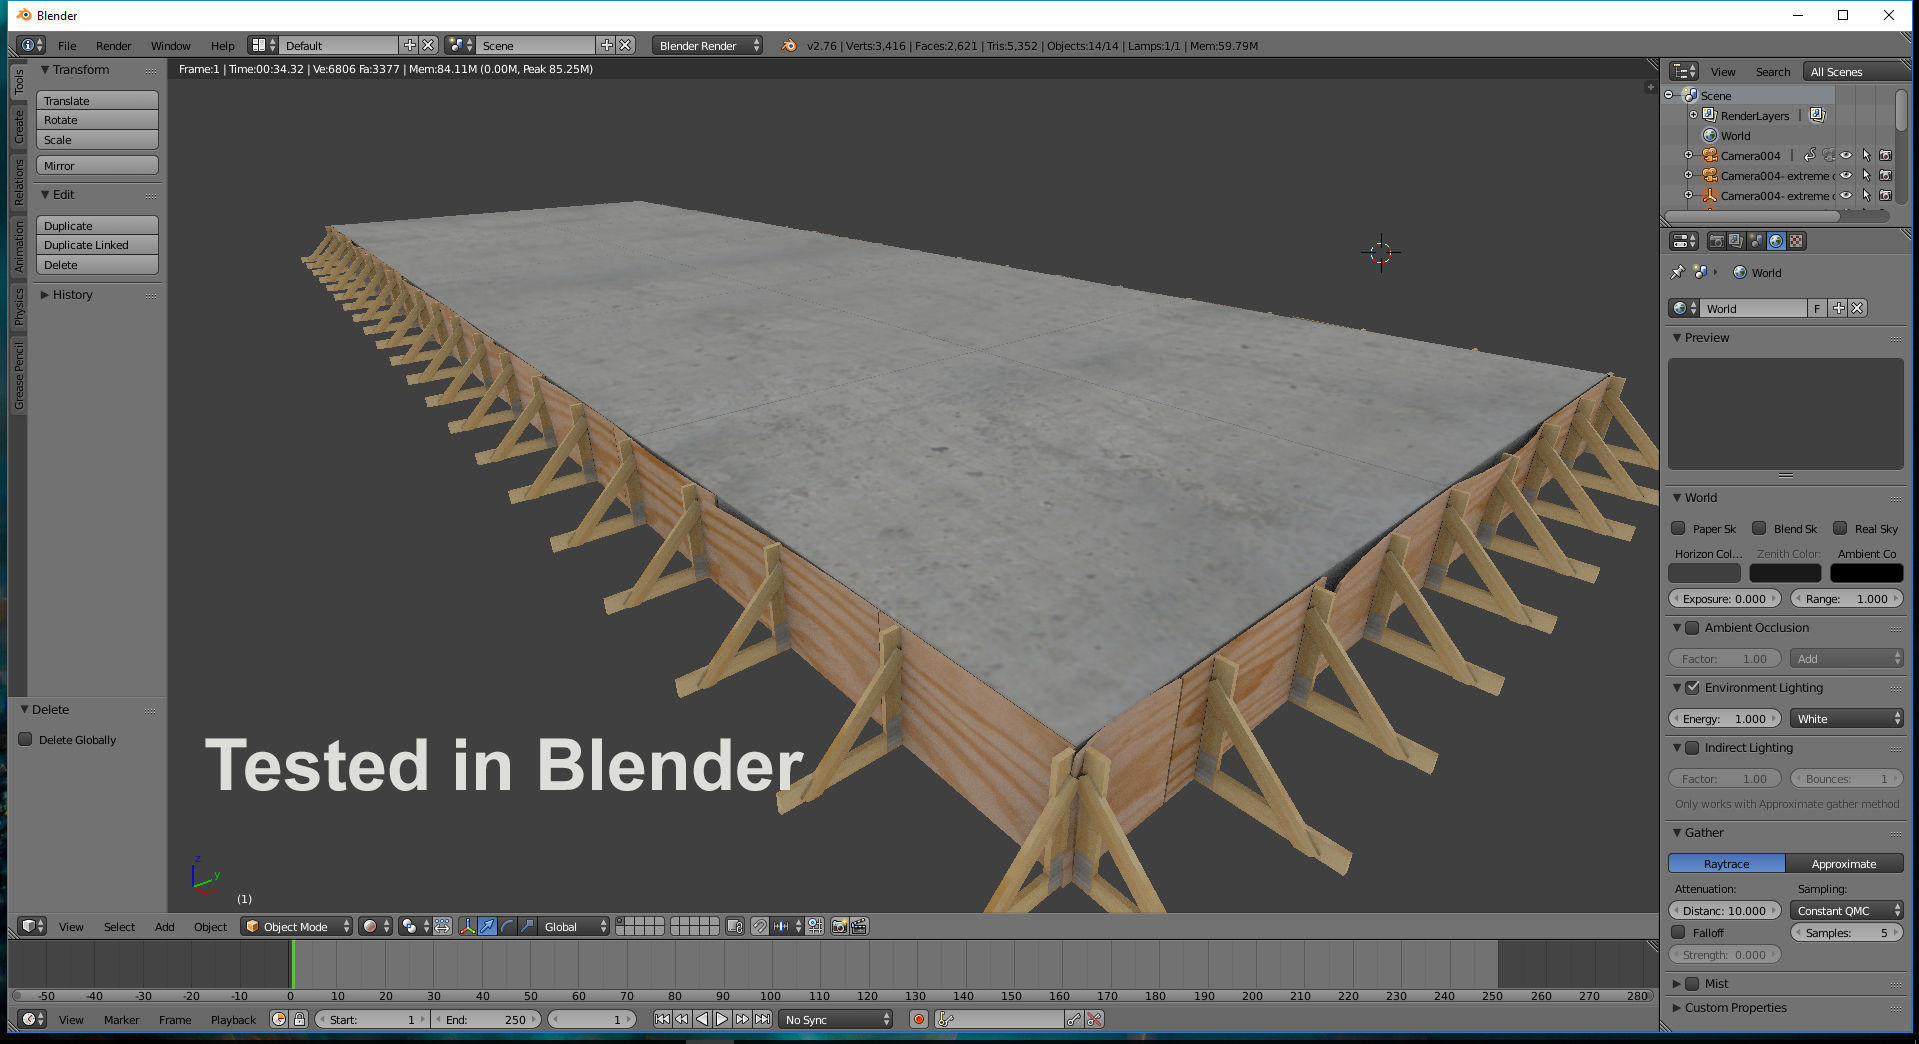Screen dimensions: 1919x1044
Task: Collapse the Scene tree item
Action: coord(1668,95)
